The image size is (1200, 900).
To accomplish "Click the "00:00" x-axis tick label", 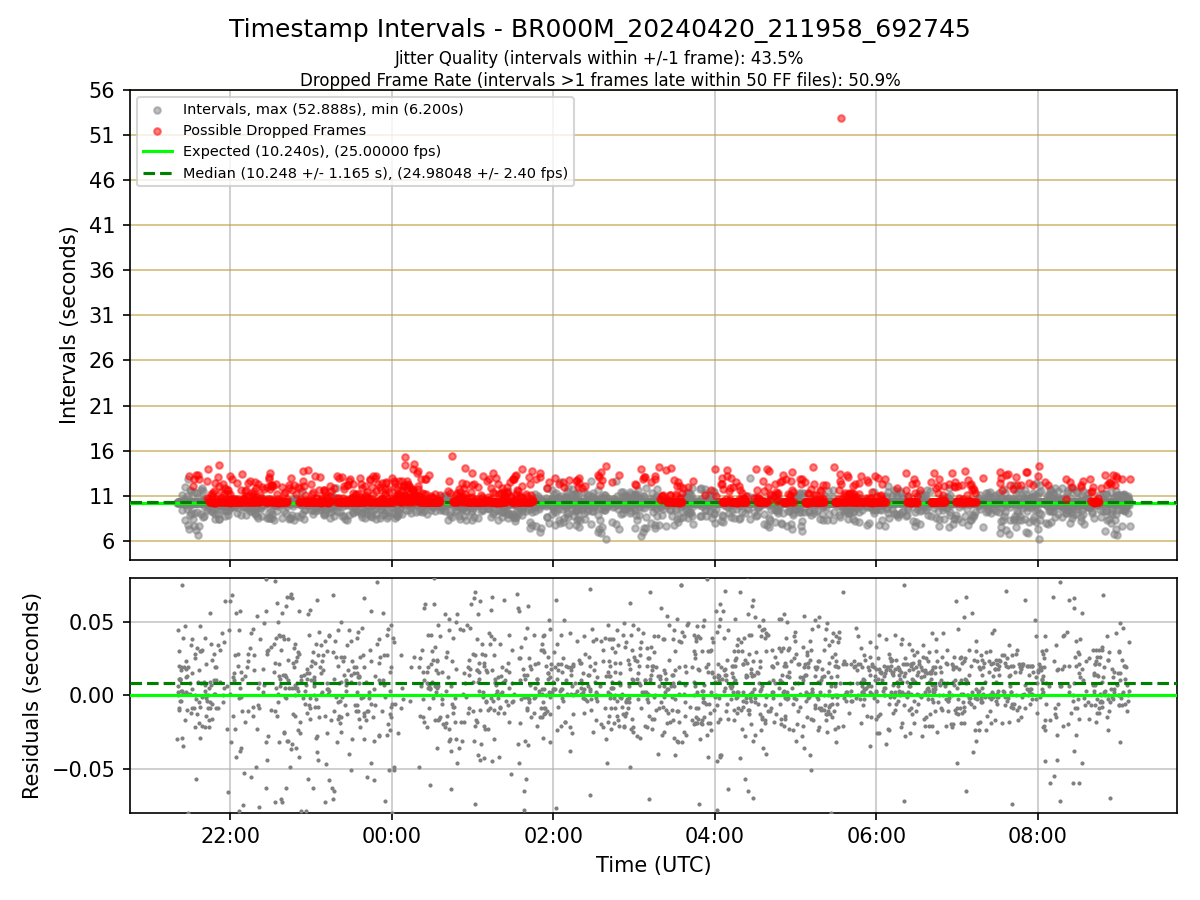I will pyautogui.click(x=391, y=834).
